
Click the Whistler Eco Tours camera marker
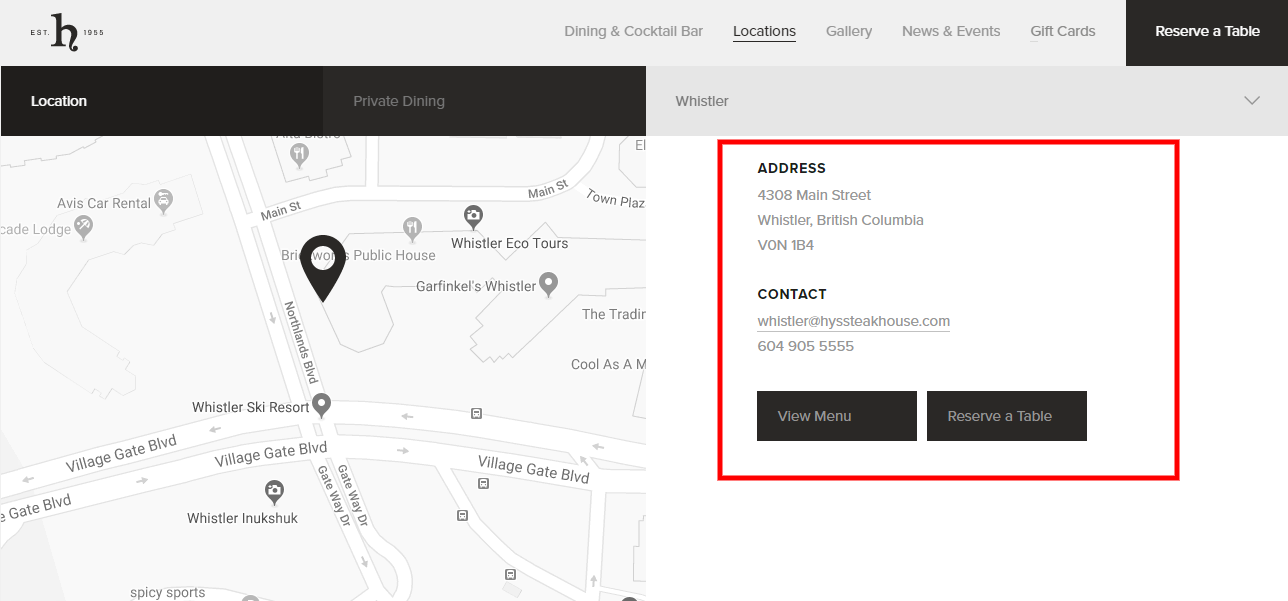point(473,216)
